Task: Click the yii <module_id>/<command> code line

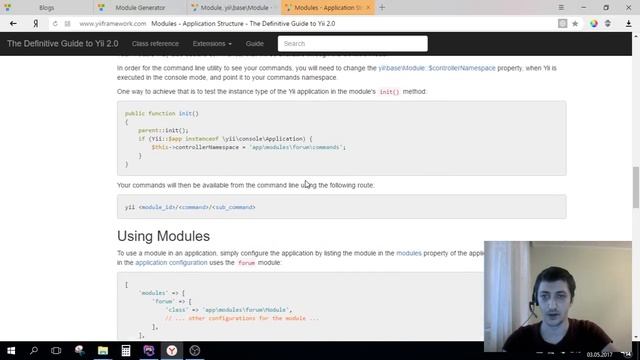Action: pyautogui.click(x=190, y=207)
